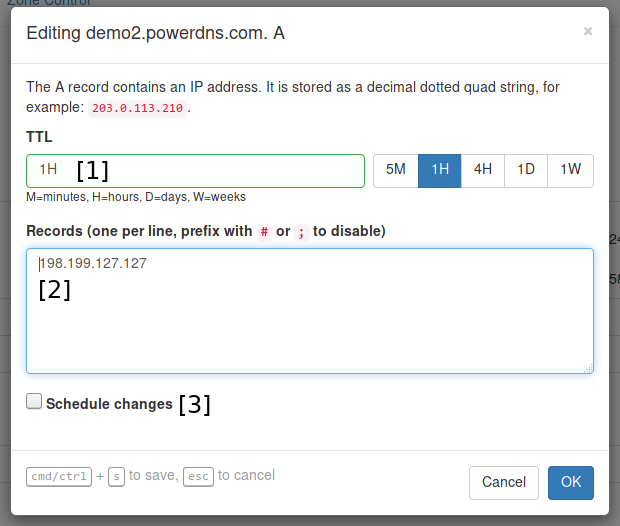
Task: Set TTL to 1W preset
Action: click(x=570, y=170)
